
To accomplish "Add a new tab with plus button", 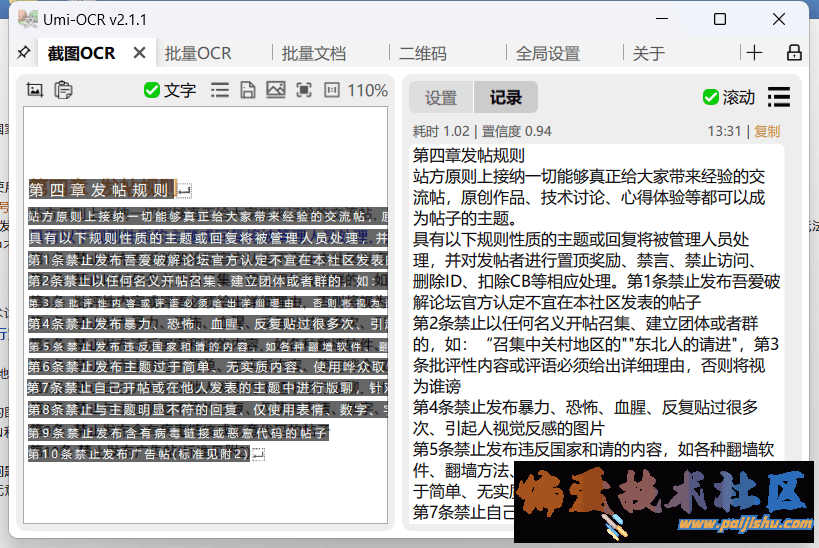I will [754, 53].
